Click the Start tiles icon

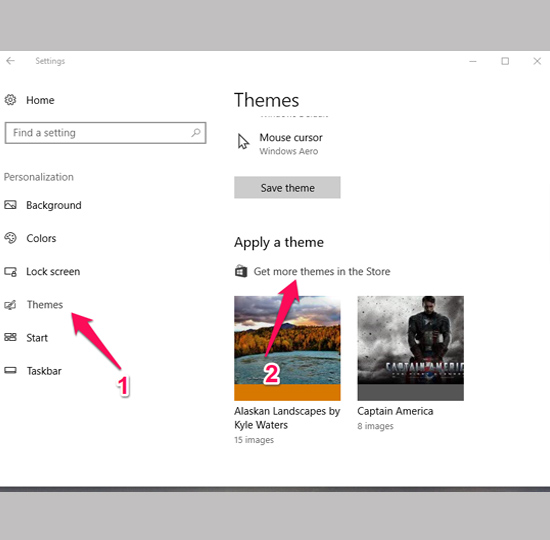[10, 338]
